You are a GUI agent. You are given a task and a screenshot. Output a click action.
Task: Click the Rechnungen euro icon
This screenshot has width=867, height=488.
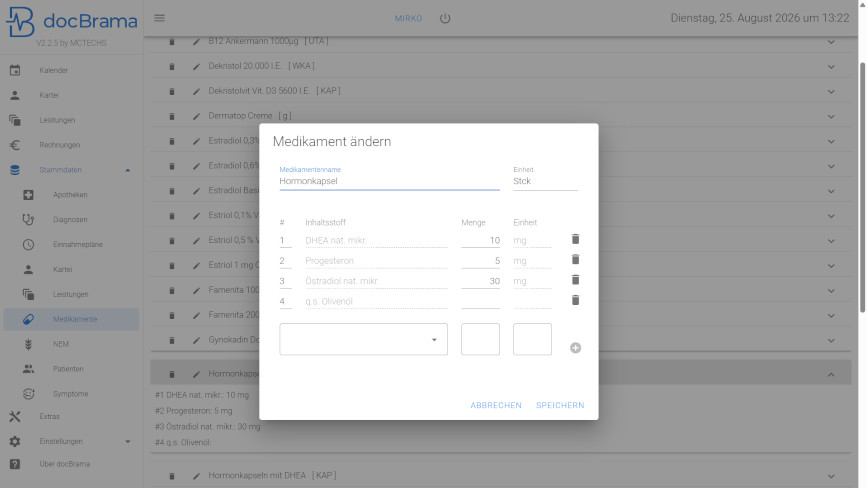click(x=15, y=145)
